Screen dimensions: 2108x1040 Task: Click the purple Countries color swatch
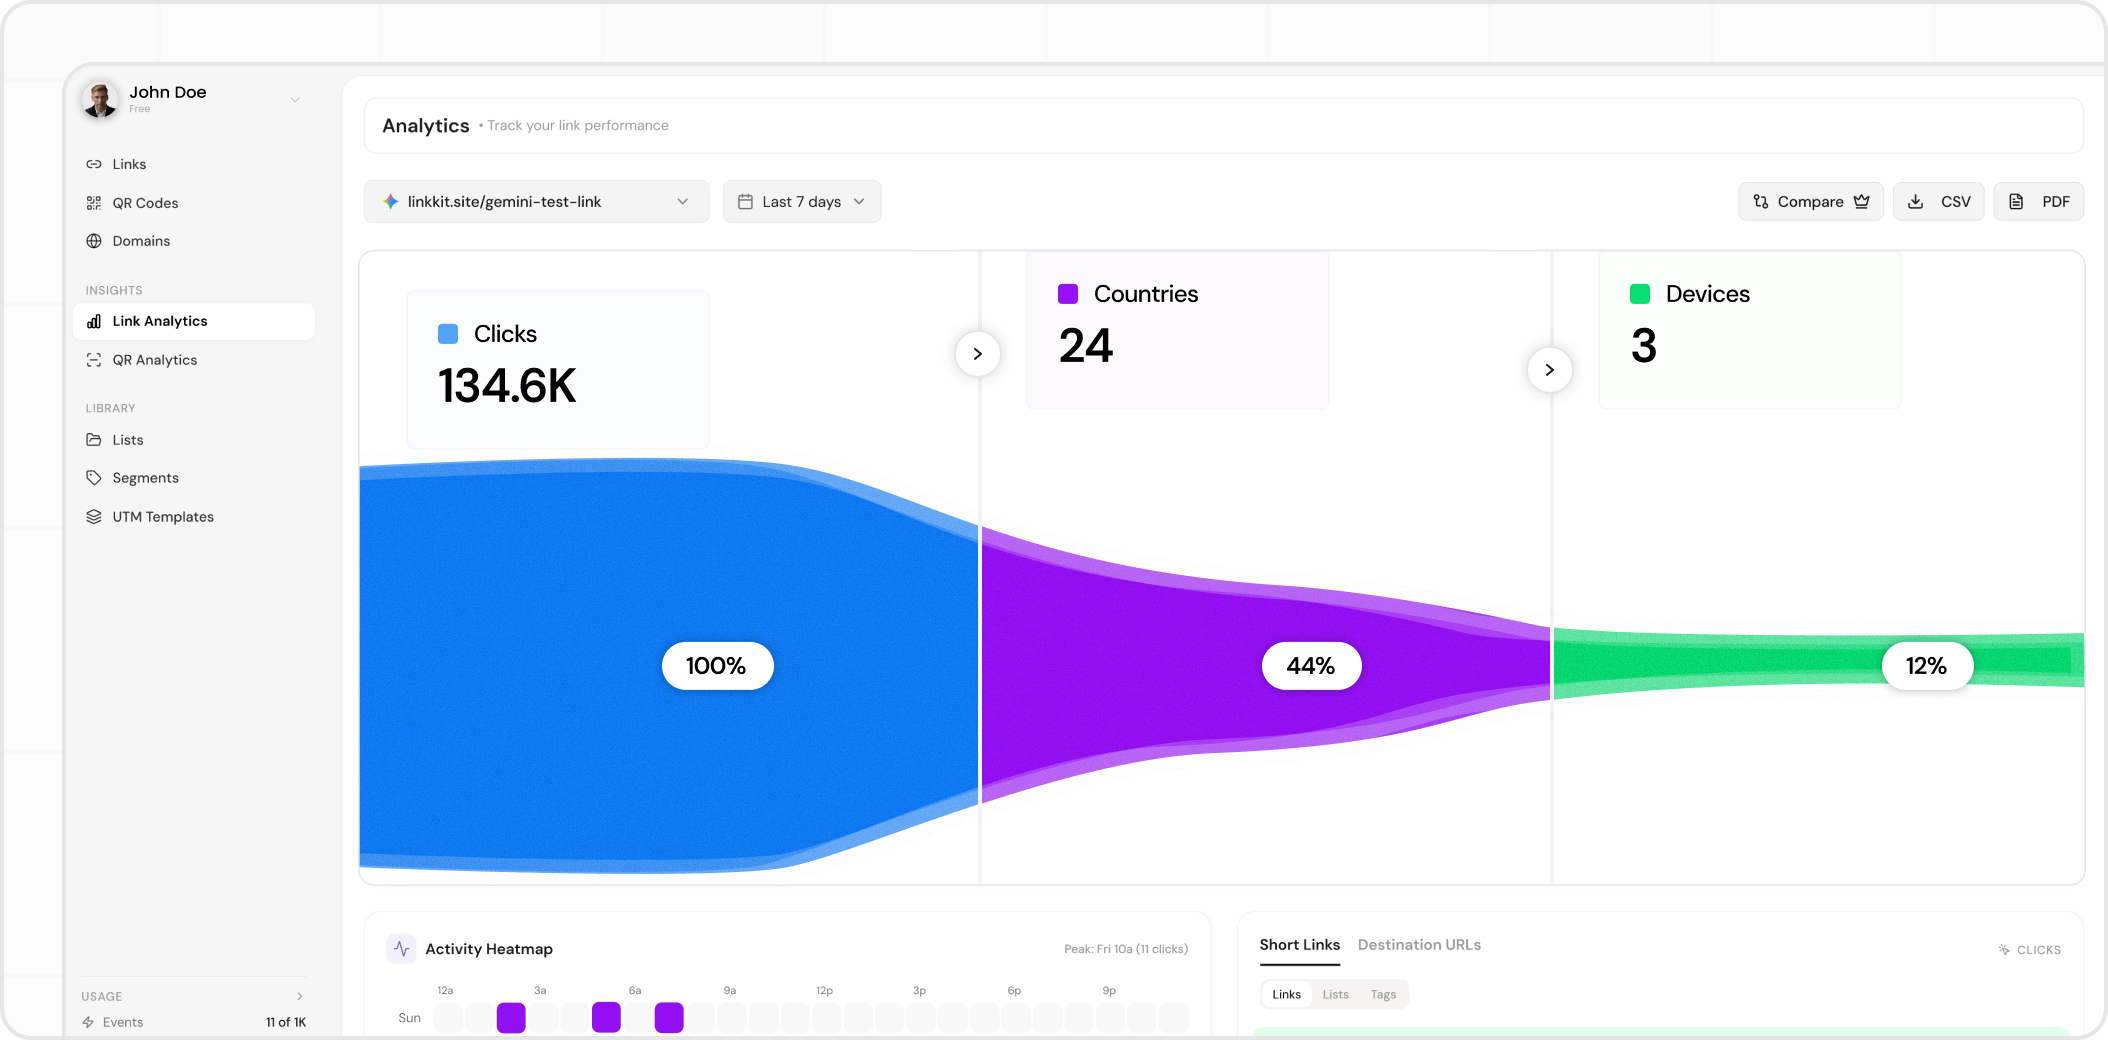coord(1068,294)
